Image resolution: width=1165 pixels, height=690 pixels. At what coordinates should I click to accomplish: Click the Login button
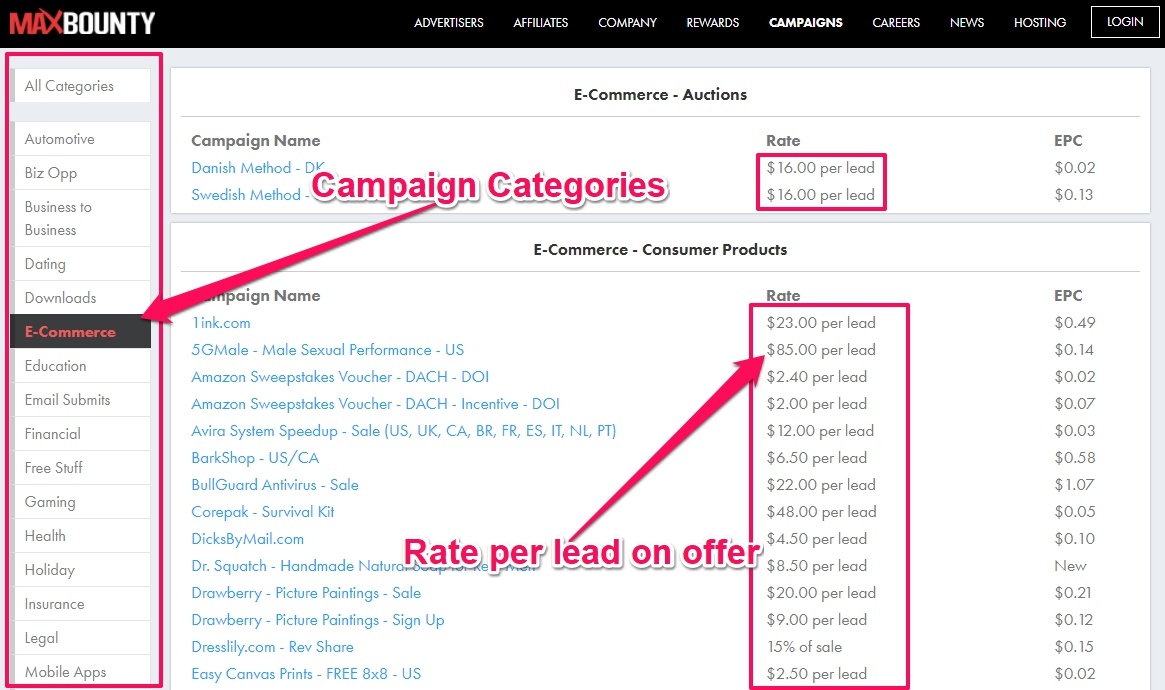pyautogui.click(x=1125, y=22)
